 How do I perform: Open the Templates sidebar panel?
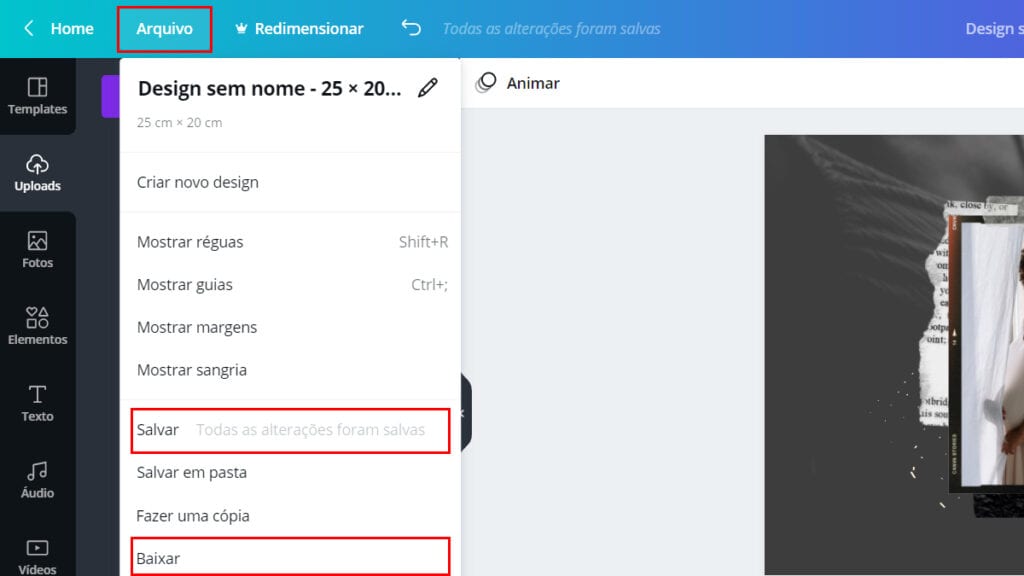click(37, 96)
